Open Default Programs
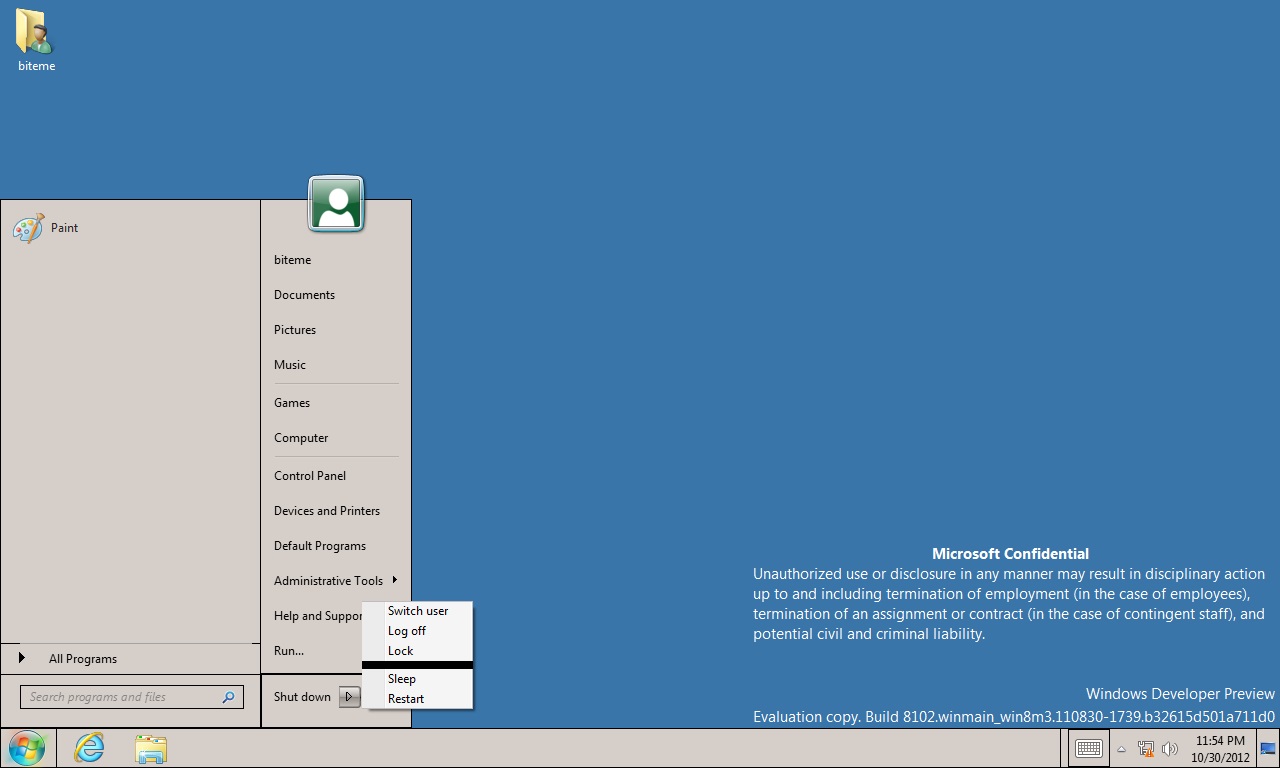Viewport: 1280px width, 768px height. click(320, 546)
